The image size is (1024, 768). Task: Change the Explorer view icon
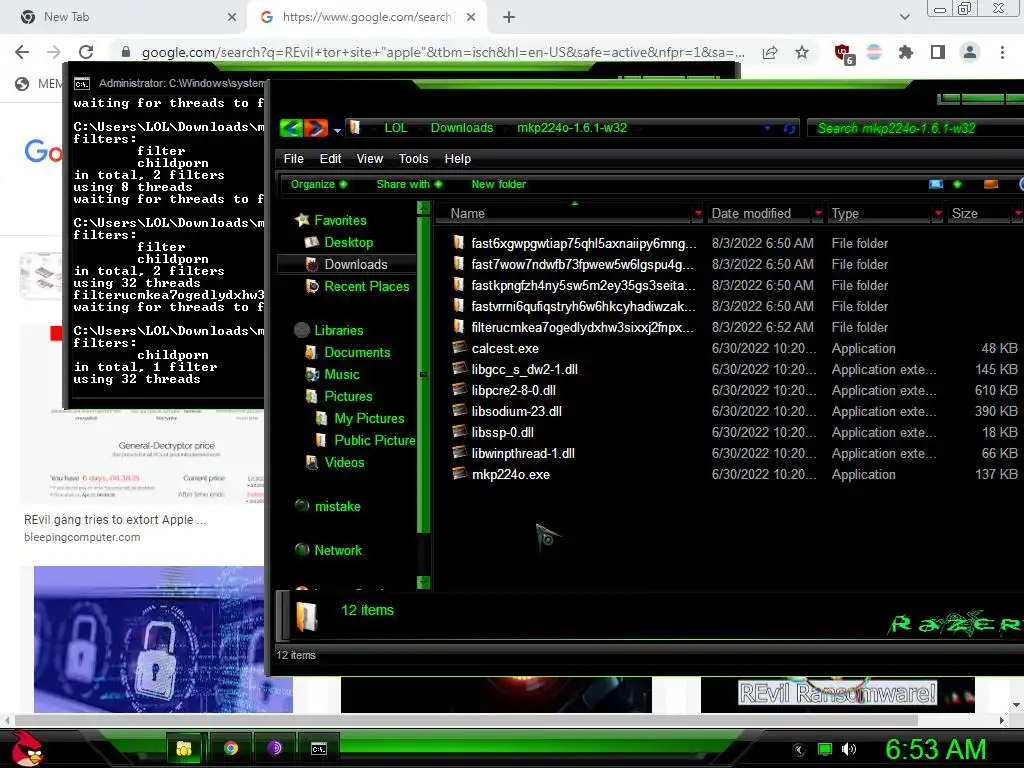coord(936,184)
